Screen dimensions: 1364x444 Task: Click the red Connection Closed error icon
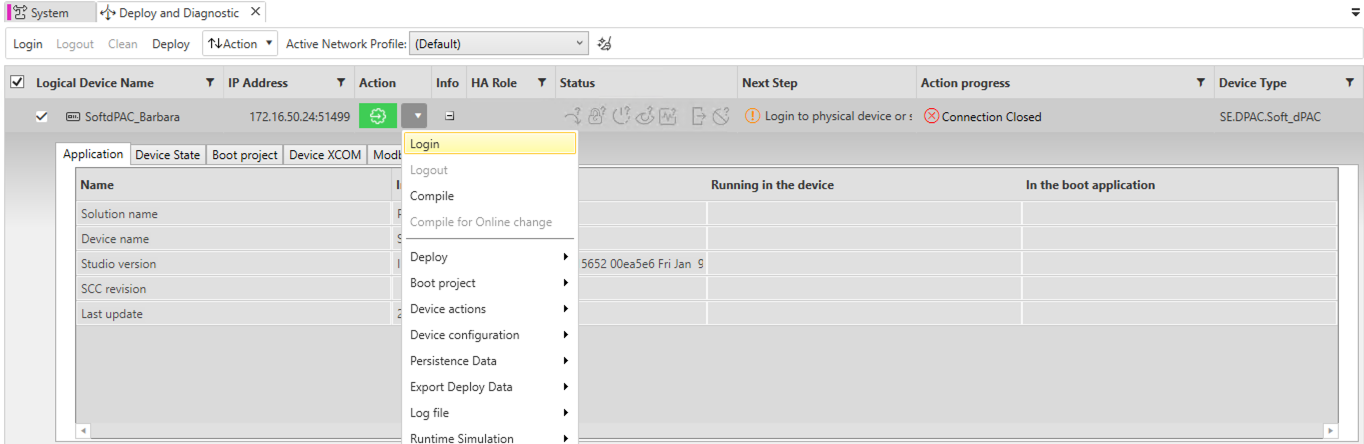point(931,116)
